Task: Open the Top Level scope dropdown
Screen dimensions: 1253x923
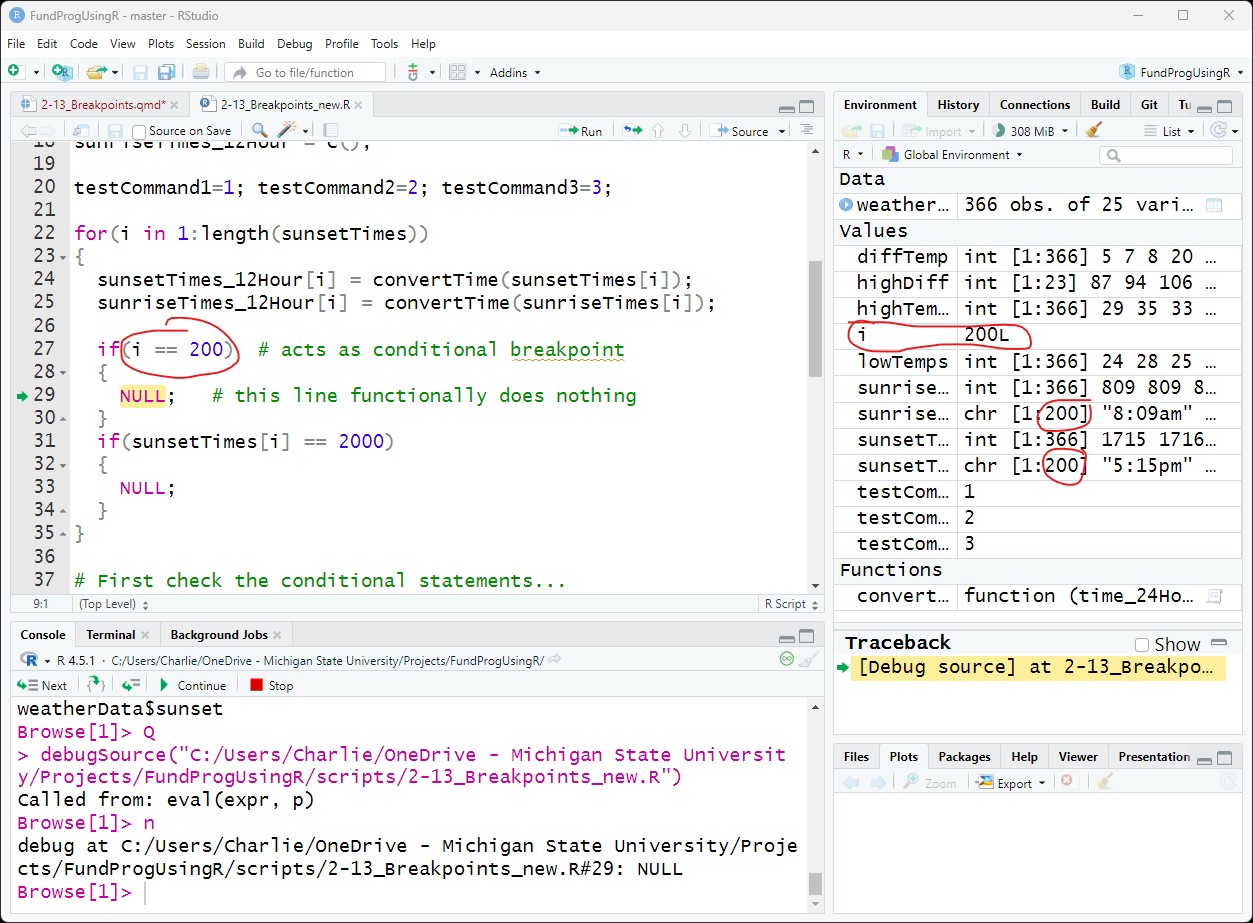Action: 113,604
